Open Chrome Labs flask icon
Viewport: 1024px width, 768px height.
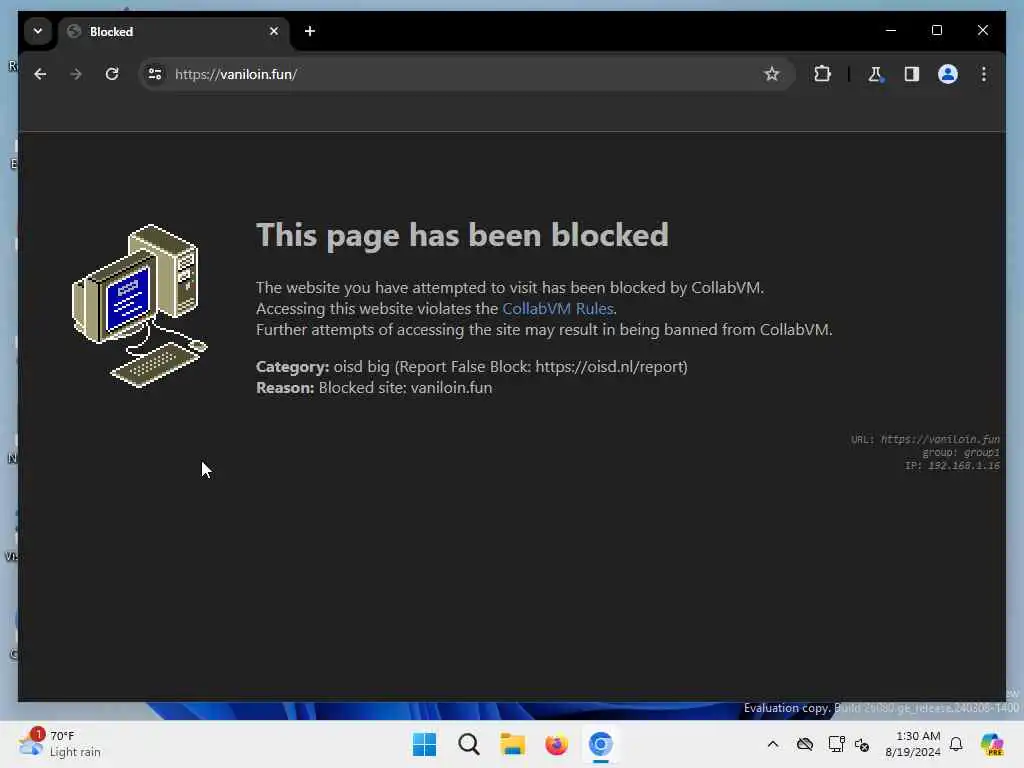pos(875,74)
